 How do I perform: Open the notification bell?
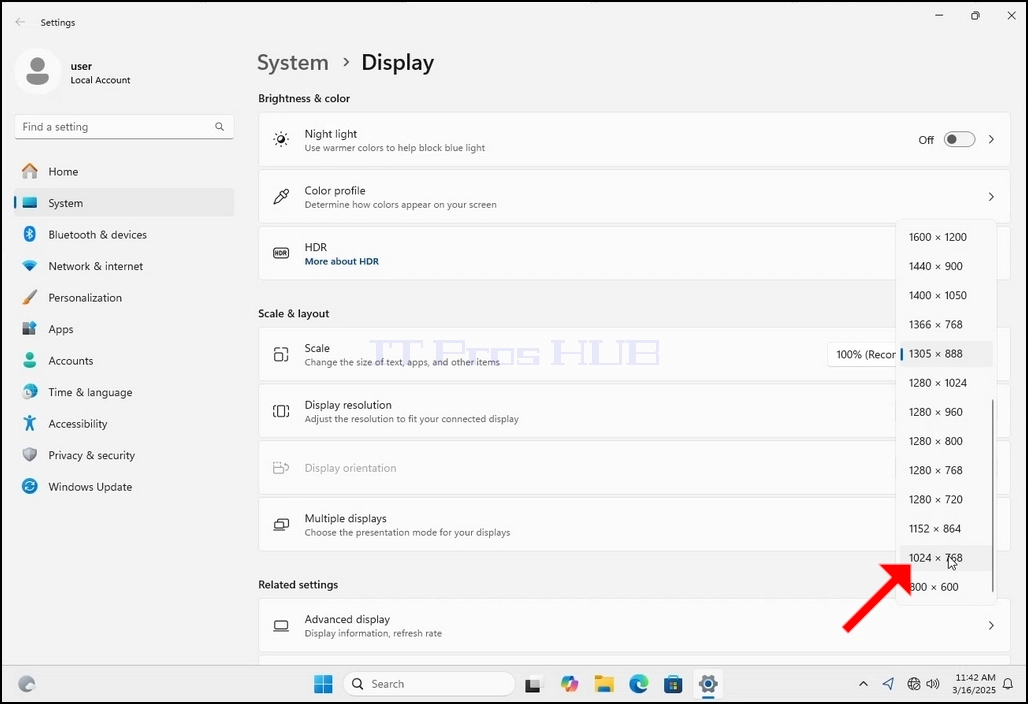[x=1008, y=684]
